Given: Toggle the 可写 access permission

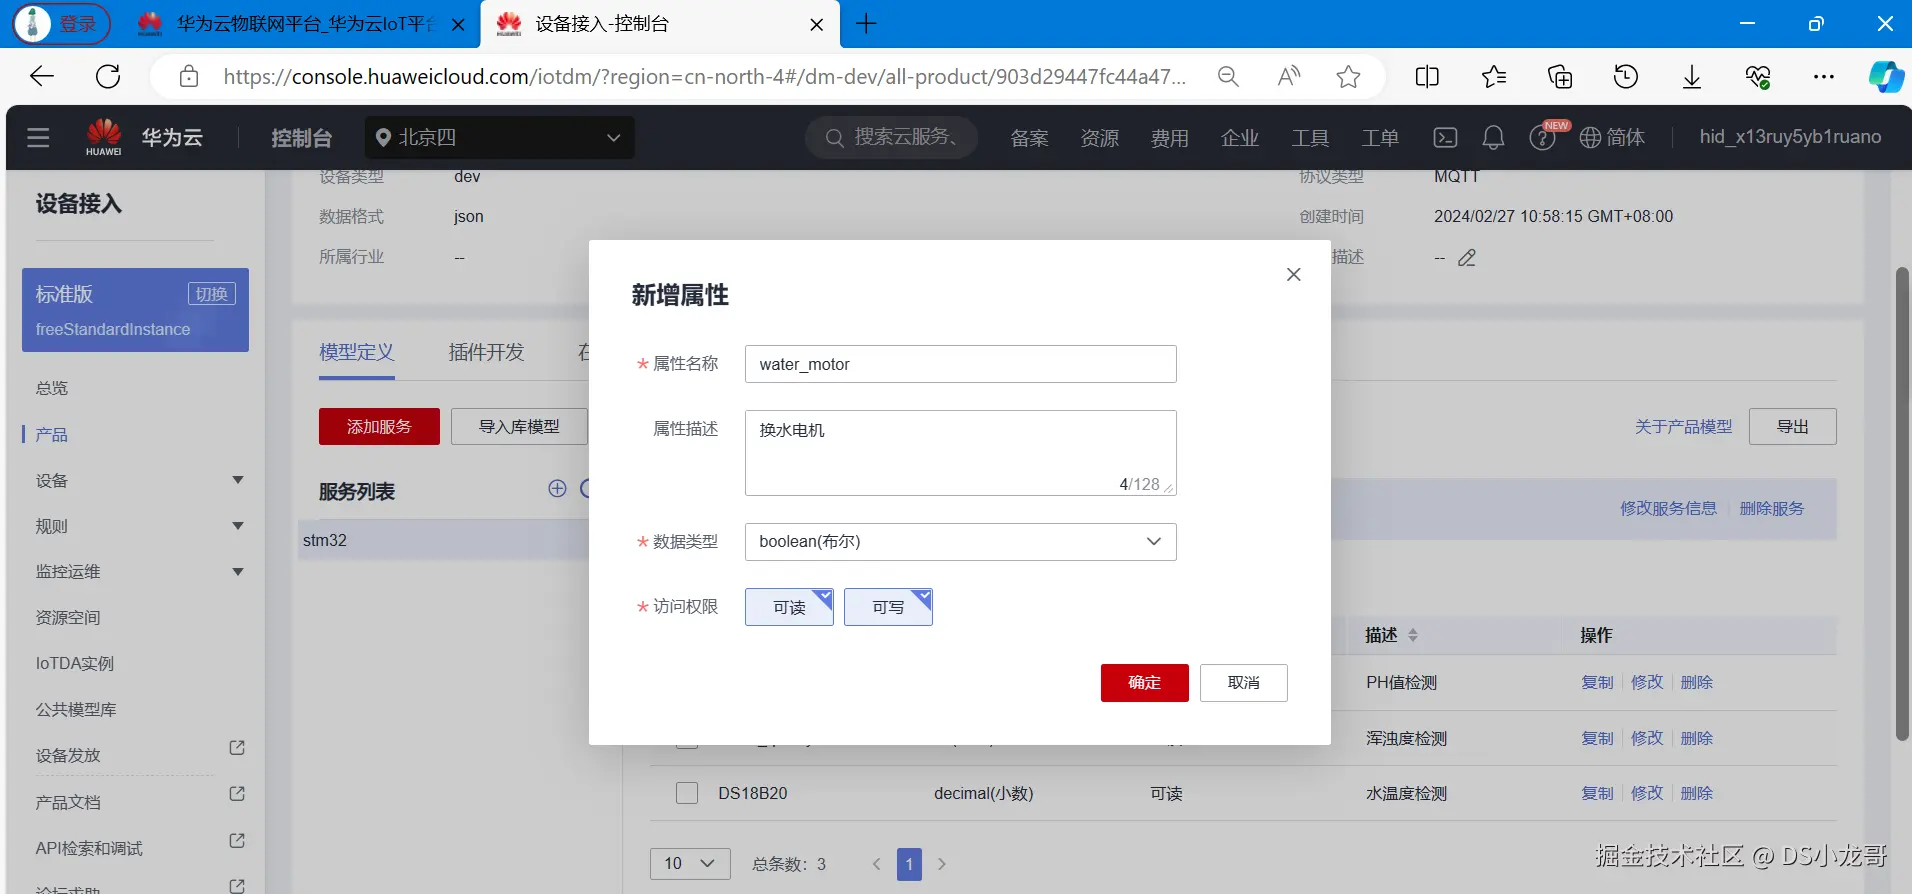Looking at the screenshot, I should (888, 607).
